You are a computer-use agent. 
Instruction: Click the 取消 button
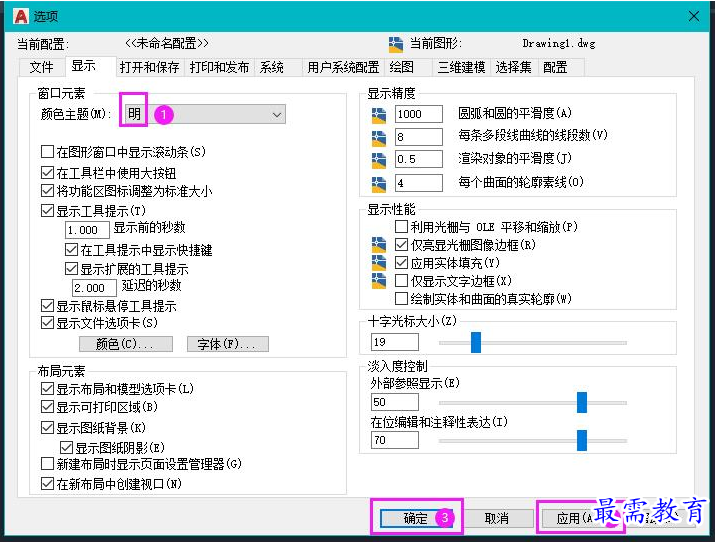(x=497, y=518)
